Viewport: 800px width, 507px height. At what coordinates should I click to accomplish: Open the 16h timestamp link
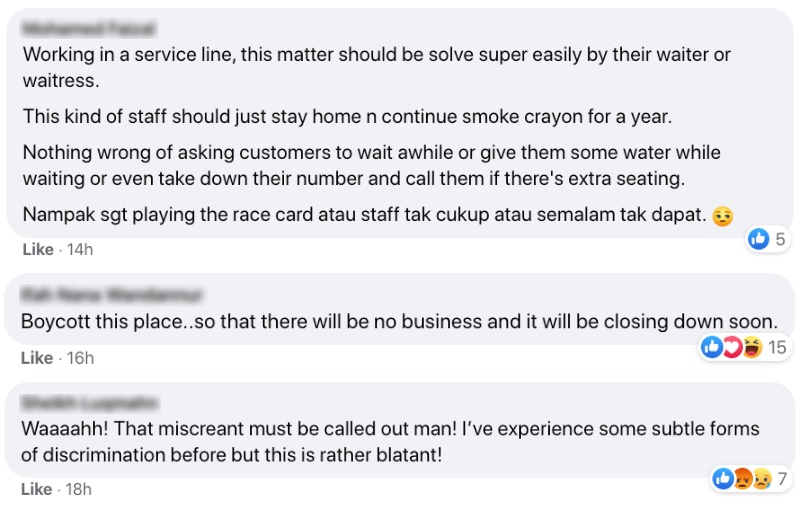[80, 358]
